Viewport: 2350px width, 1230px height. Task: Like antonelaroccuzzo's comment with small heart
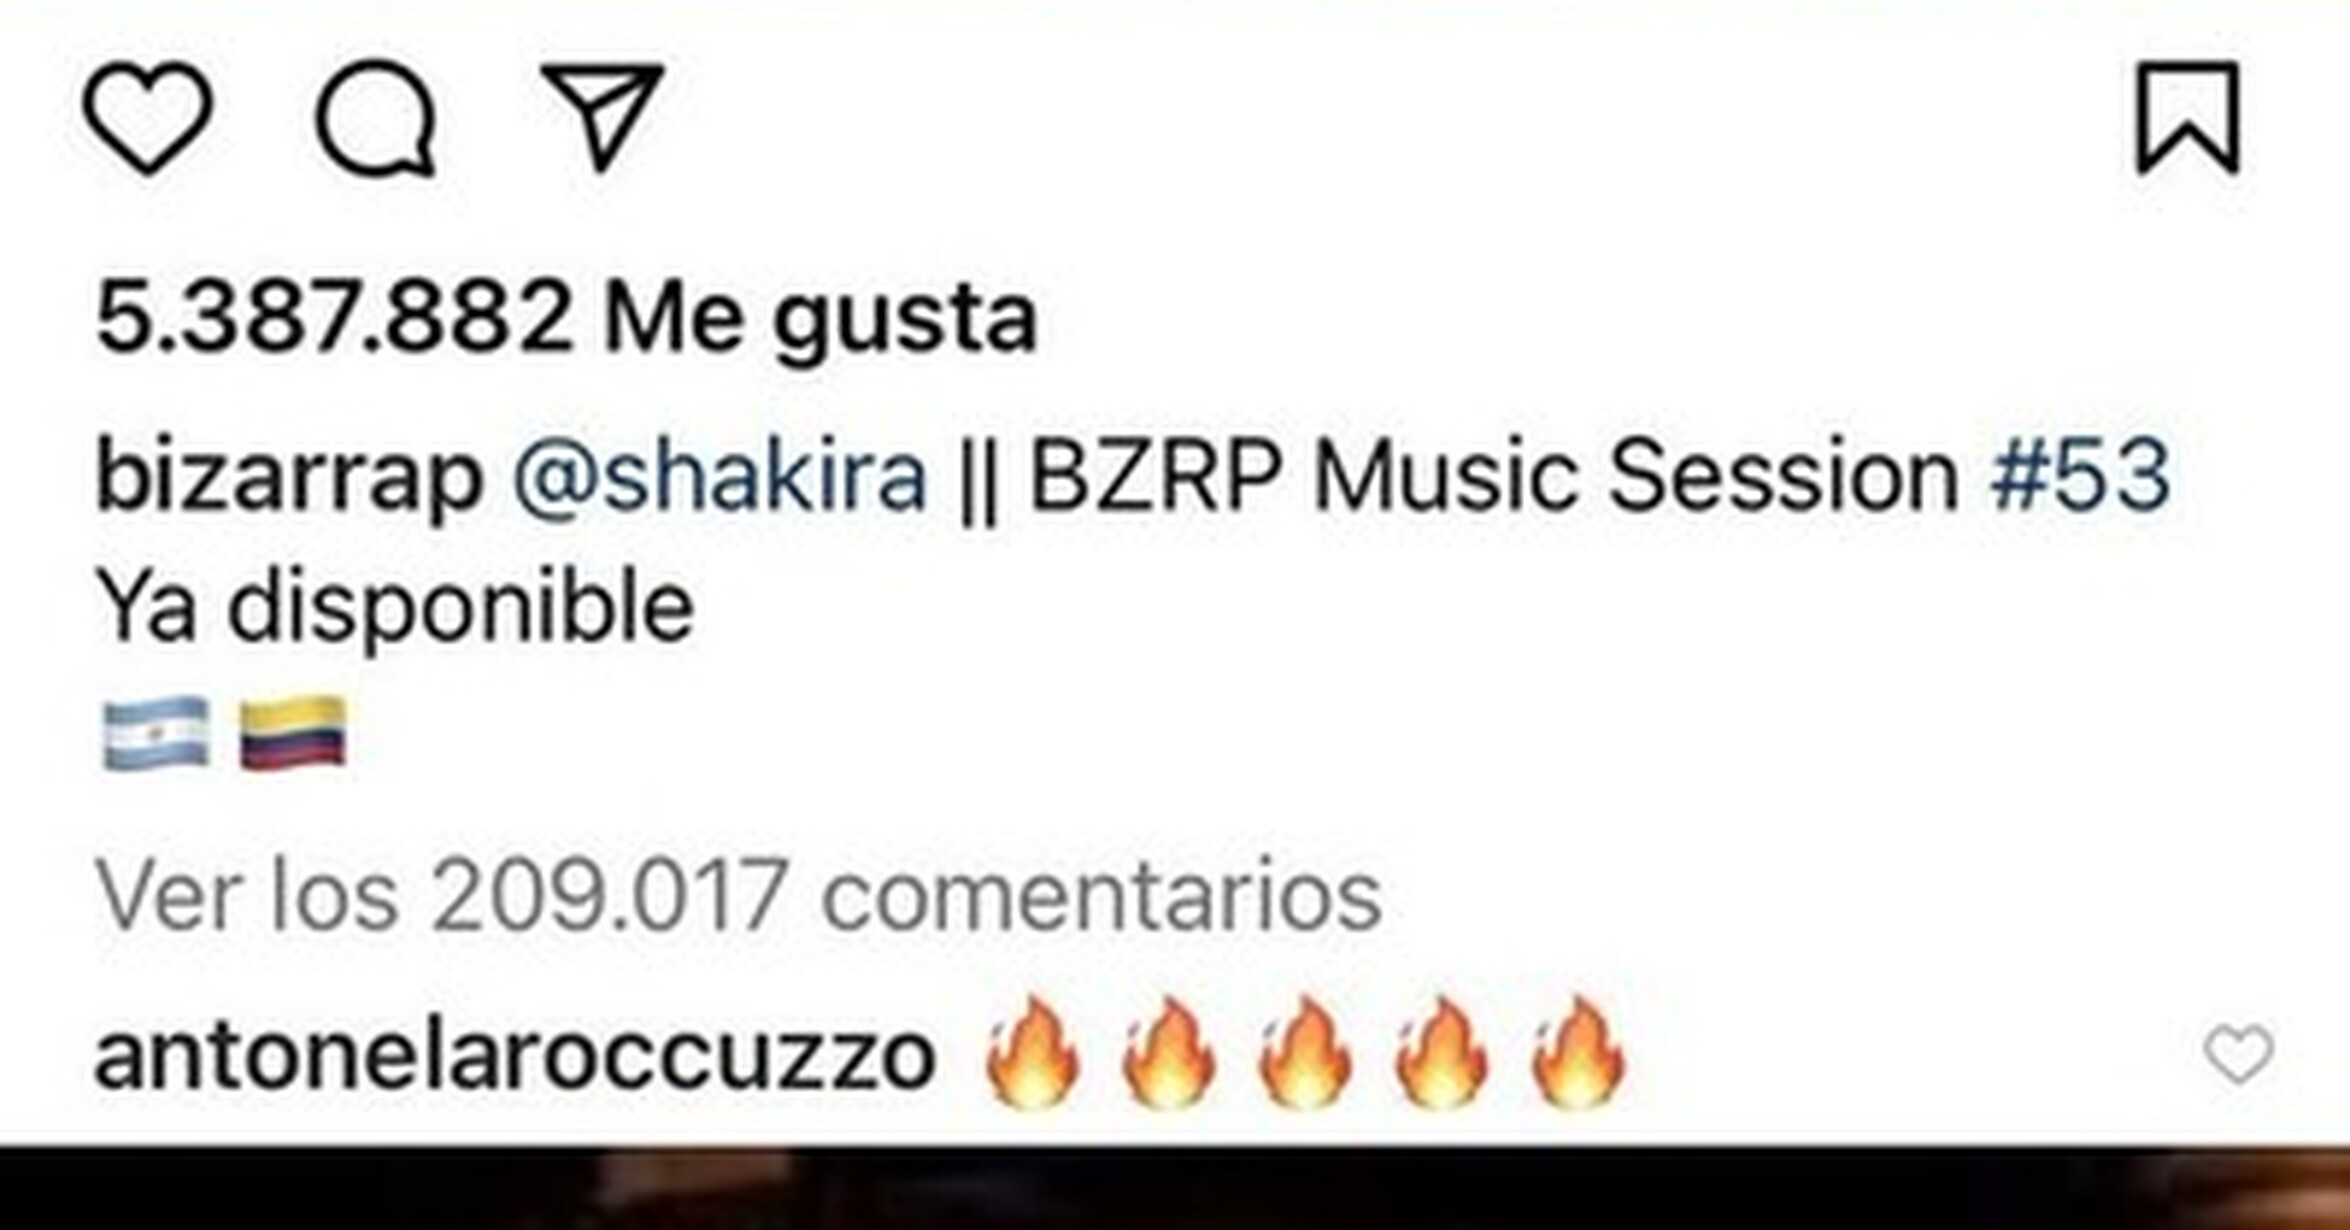tap(2239, 1055)
